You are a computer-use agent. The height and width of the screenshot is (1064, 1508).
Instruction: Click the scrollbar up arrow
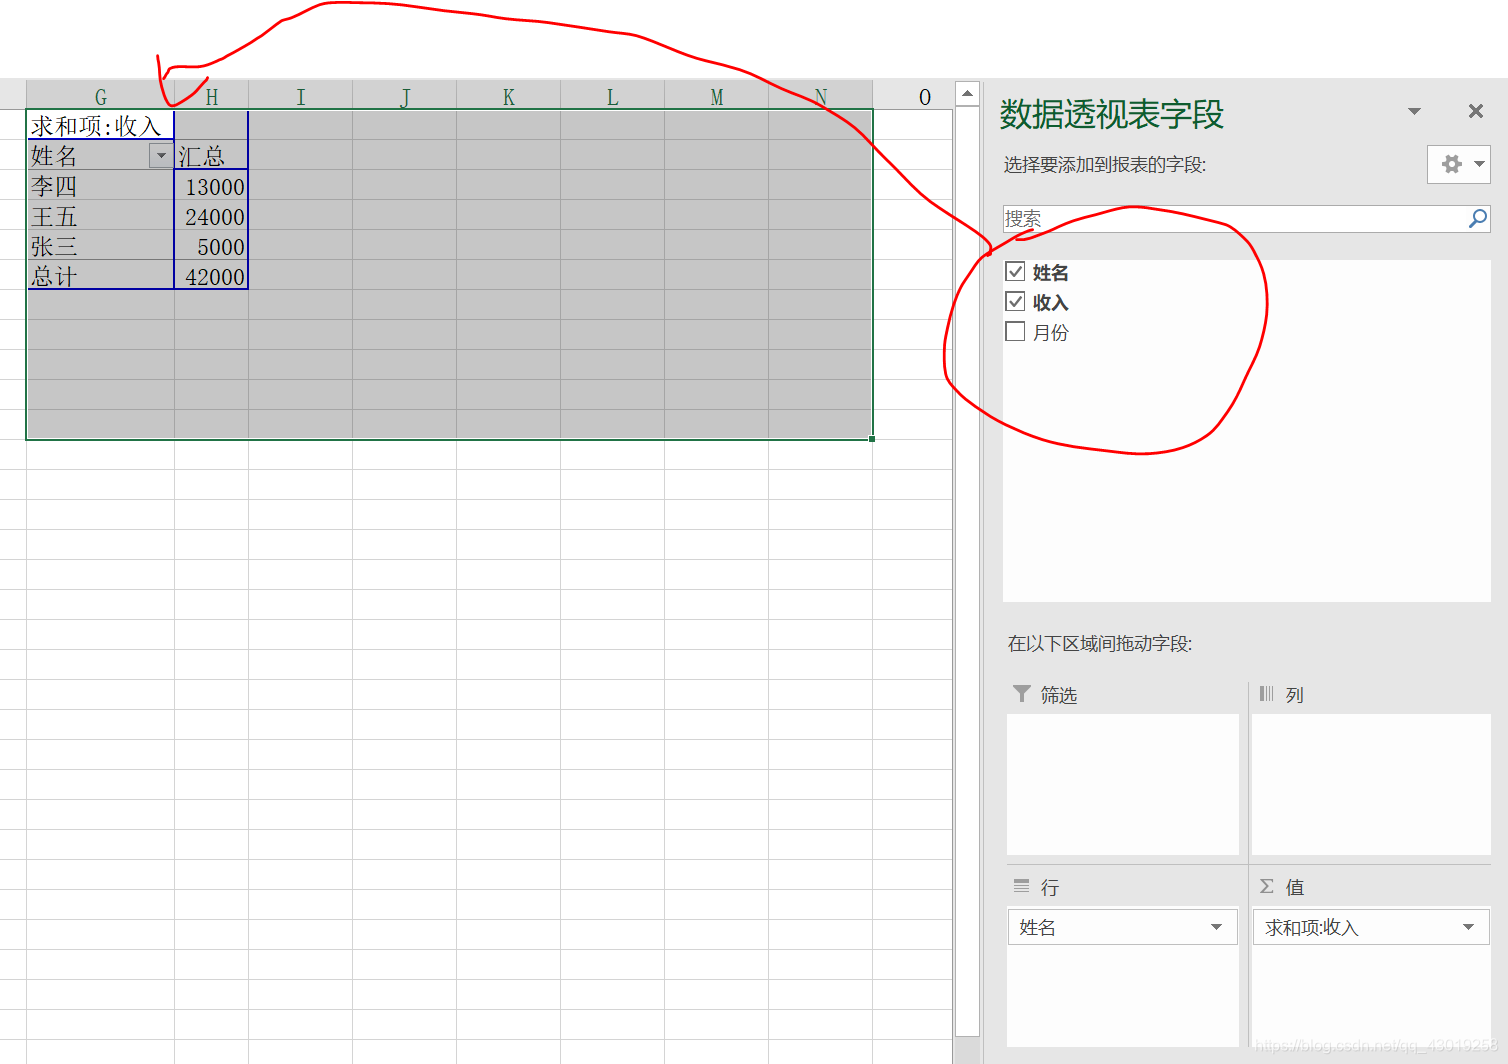tap(967, 93)
